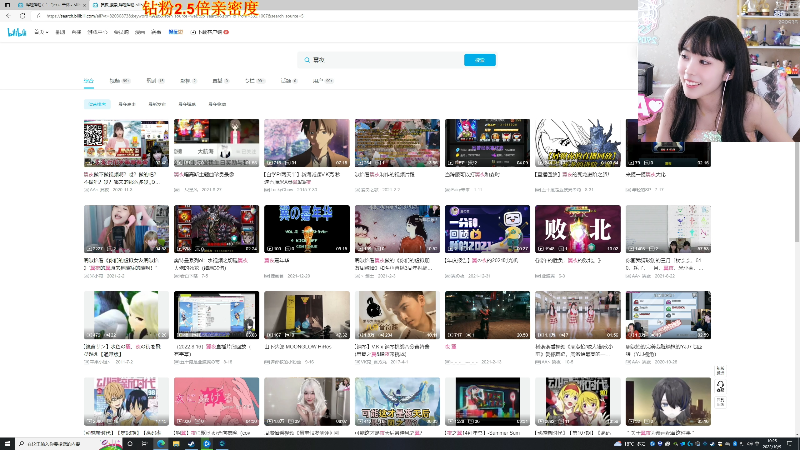Switch to the 用户 results tab
The width and height of the screenshot is (800, 450).
[x=322, y=81]
